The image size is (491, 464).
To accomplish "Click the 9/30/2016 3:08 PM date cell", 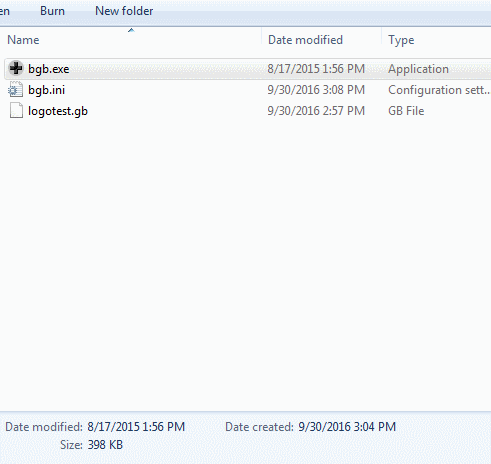I will tap(316, 90).
